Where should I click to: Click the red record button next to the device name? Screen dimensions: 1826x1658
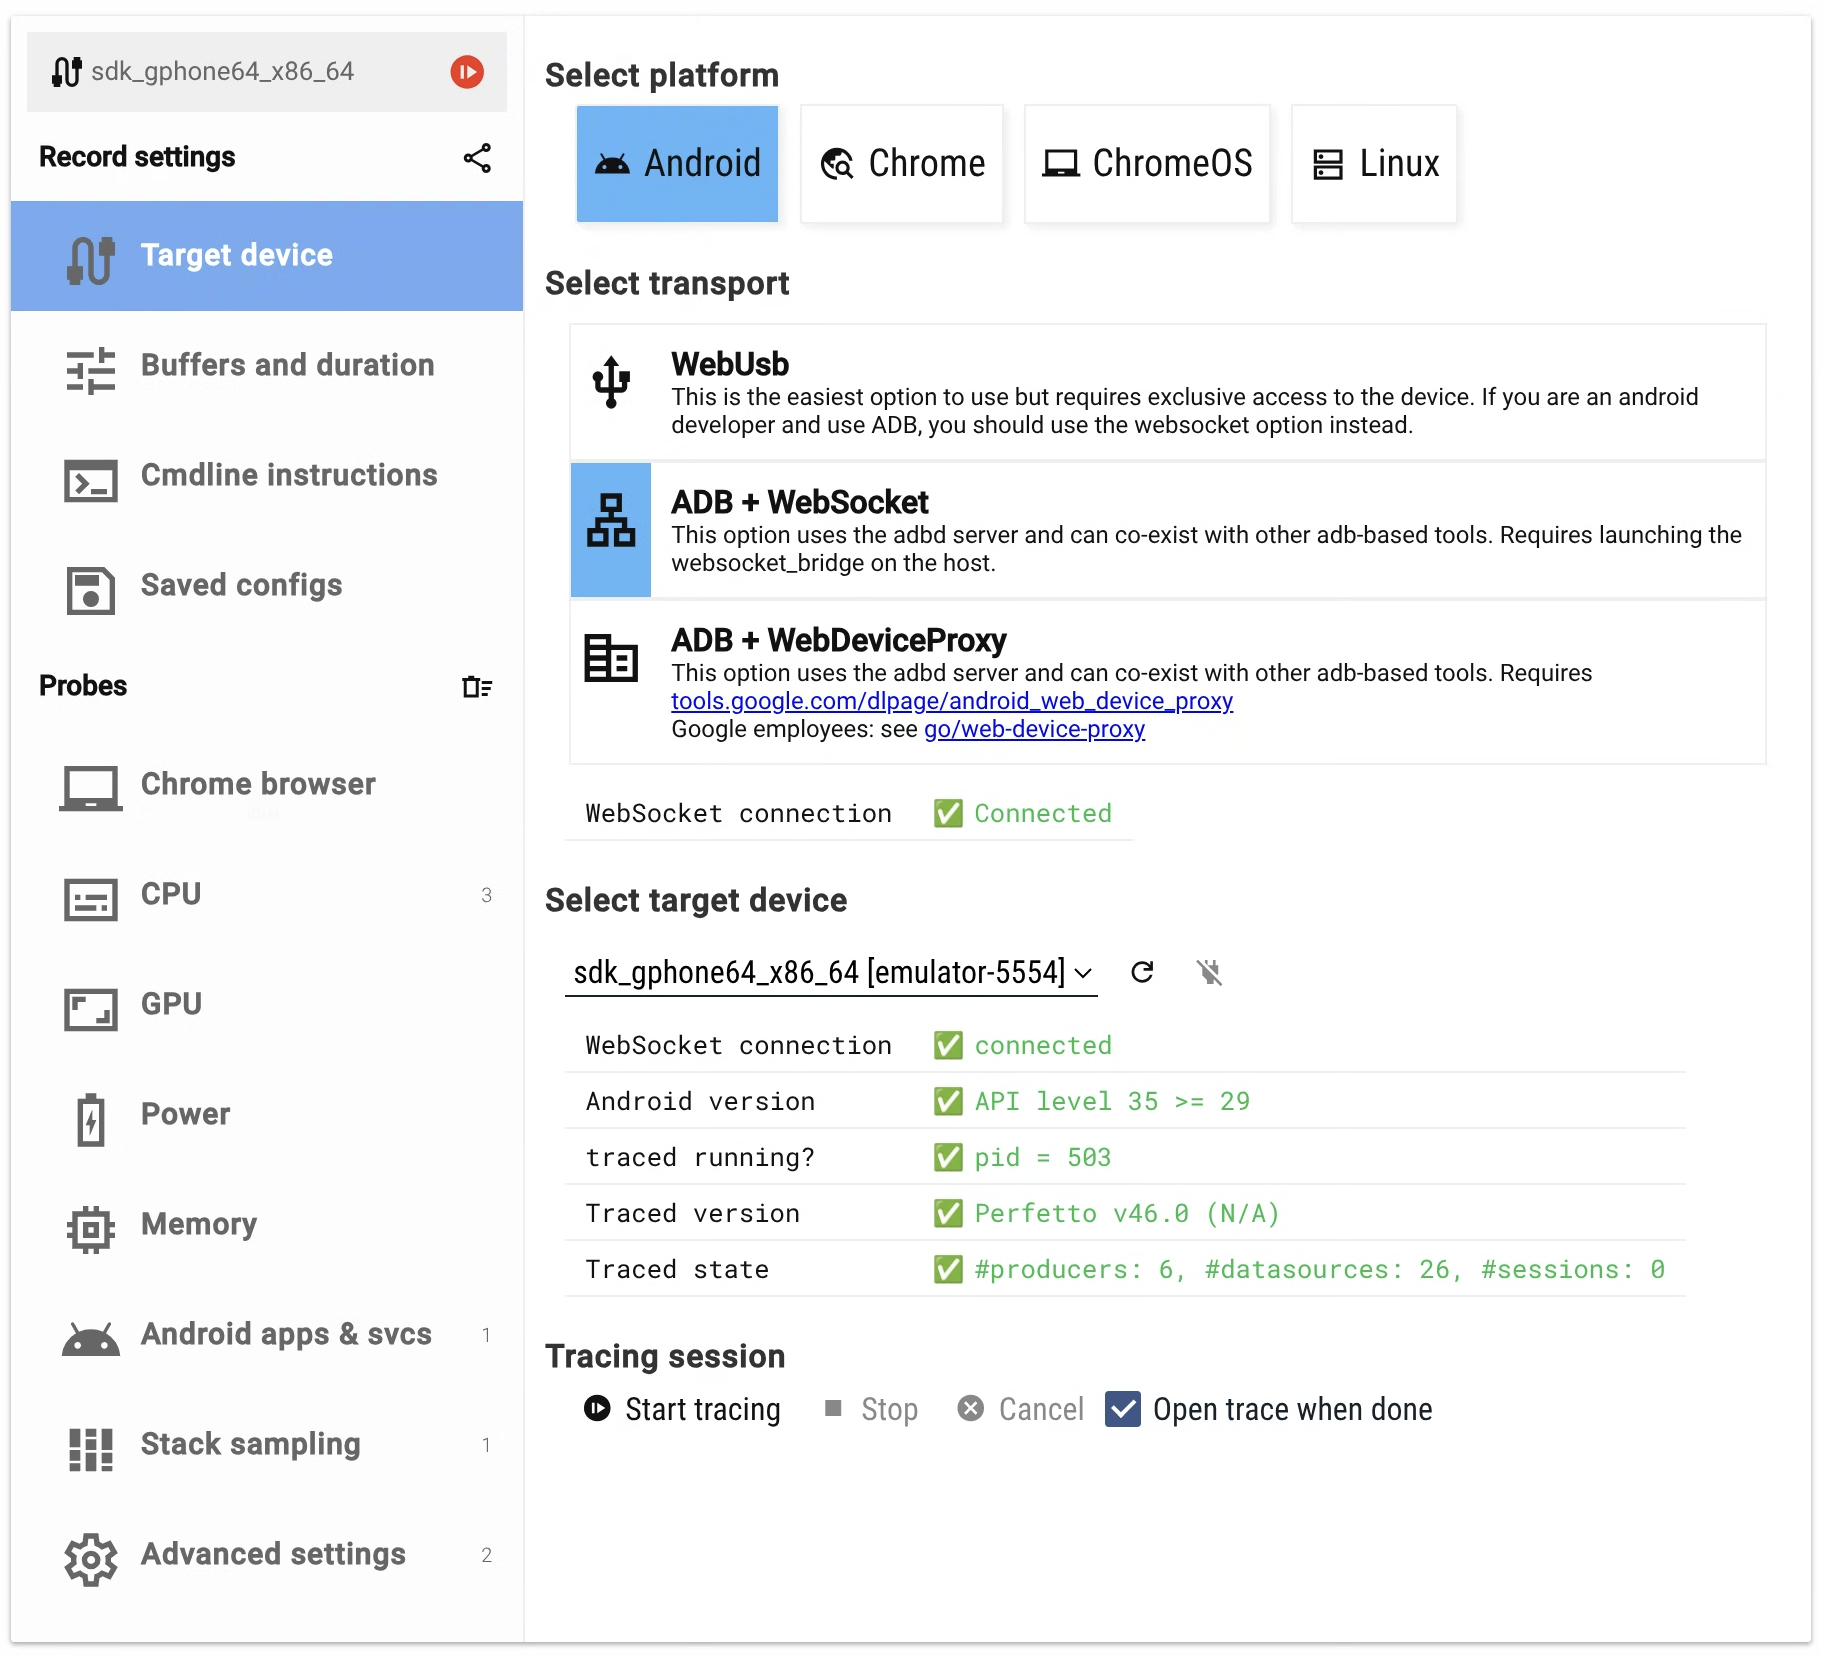pyautogui.click(x=466, y=72)
